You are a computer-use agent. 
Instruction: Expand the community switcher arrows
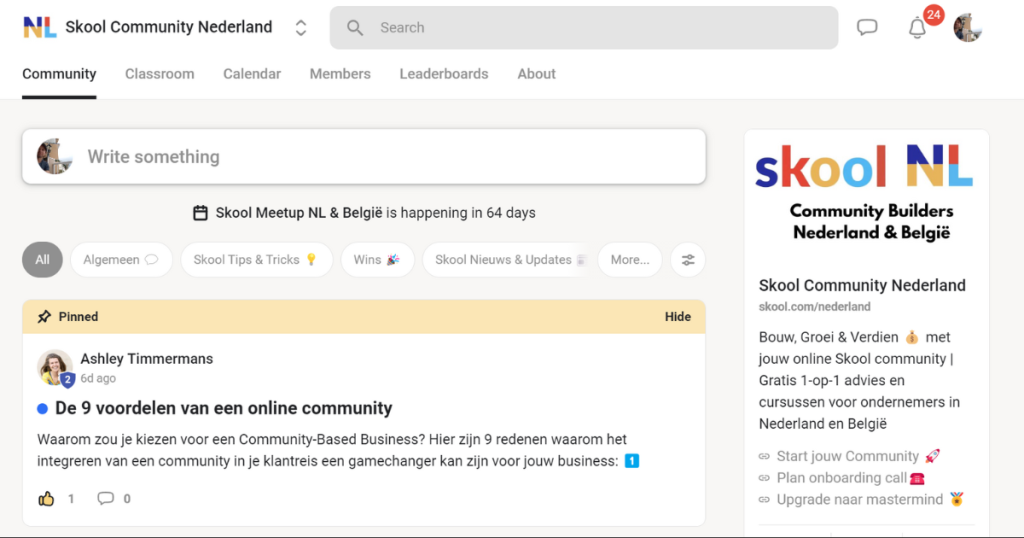click(301, 27)
